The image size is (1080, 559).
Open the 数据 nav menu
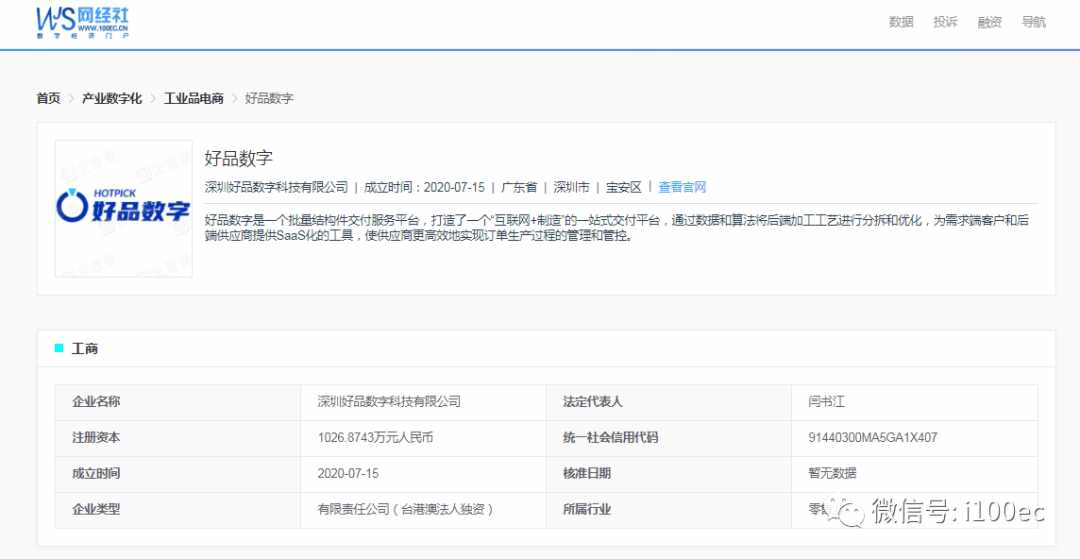pos(901,22)
